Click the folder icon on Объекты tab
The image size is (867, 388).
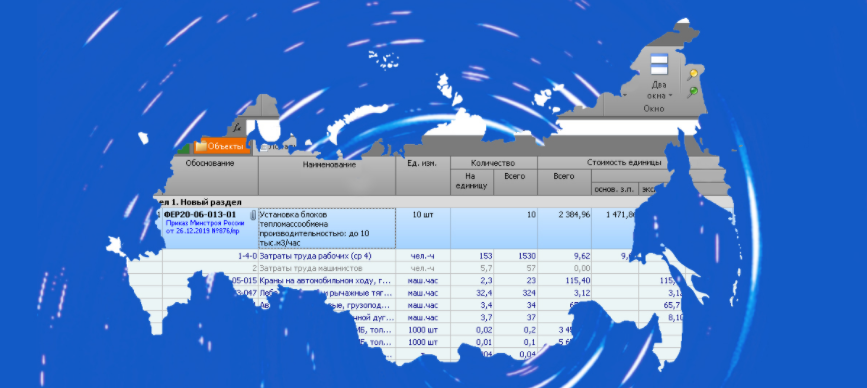click(x=201, y=146)
